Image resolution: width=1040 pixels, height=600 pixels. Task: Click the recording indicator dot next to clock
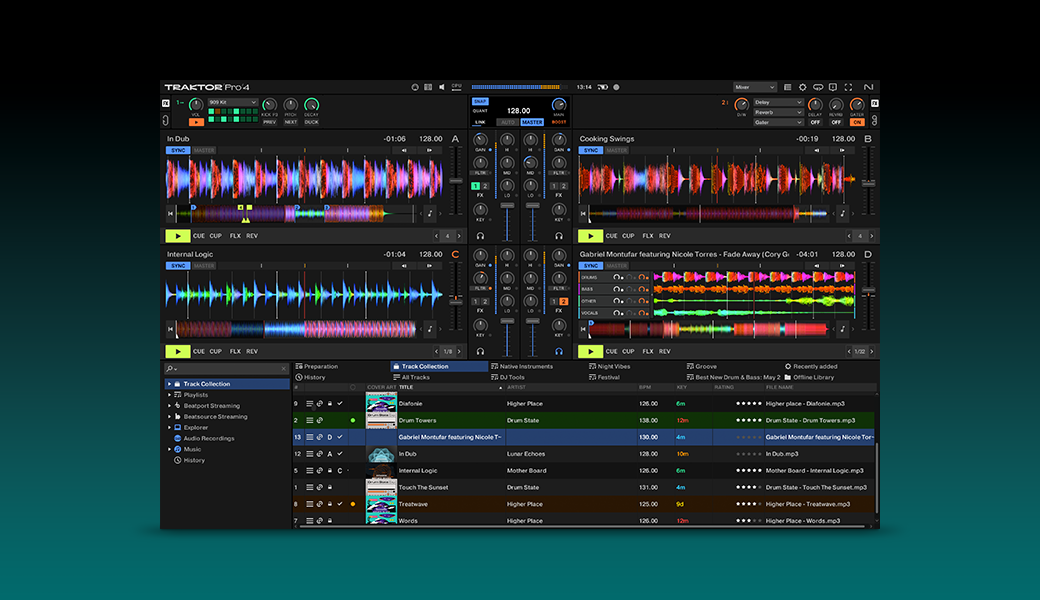[616, 87]
